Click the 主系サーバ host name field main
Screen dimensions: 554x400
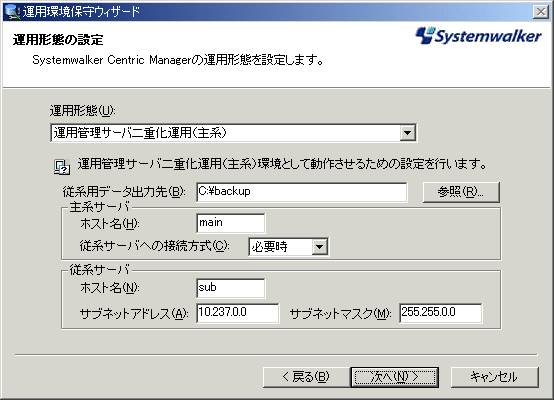click(230, 223)
